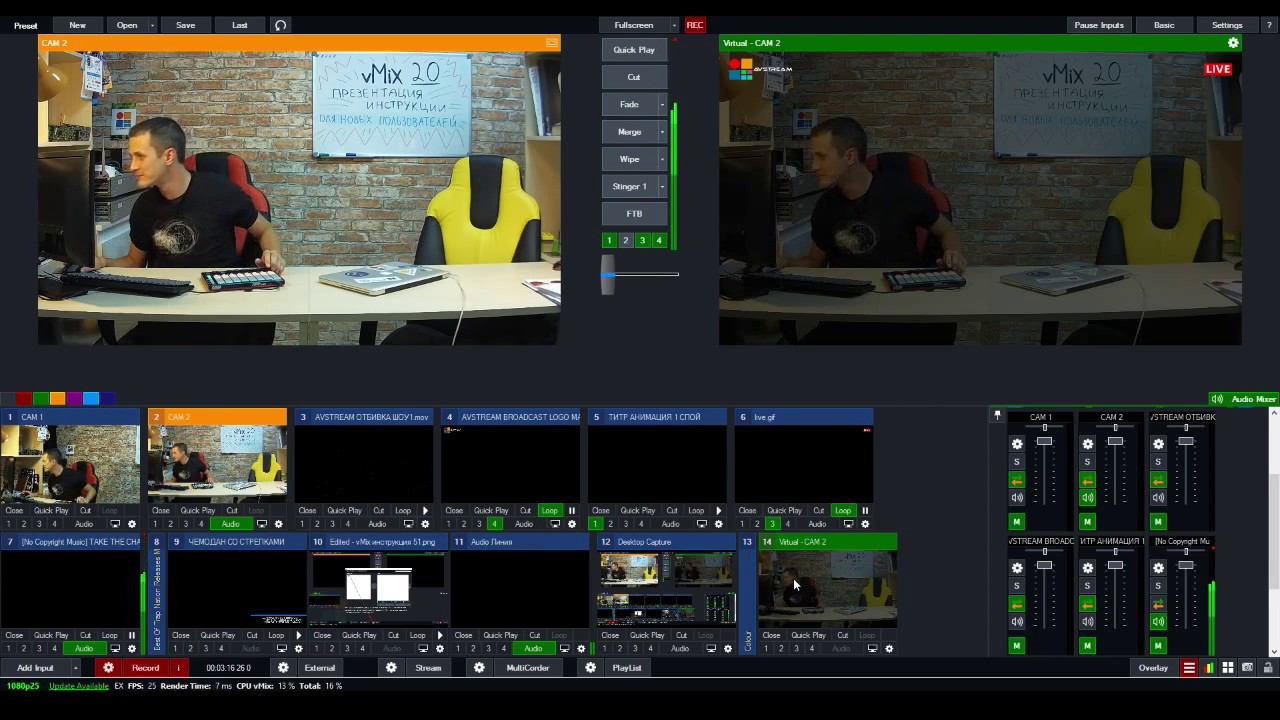The image size is (1280, 720).
Task: Open PlayList settings gear
Action: coord(591,668)
